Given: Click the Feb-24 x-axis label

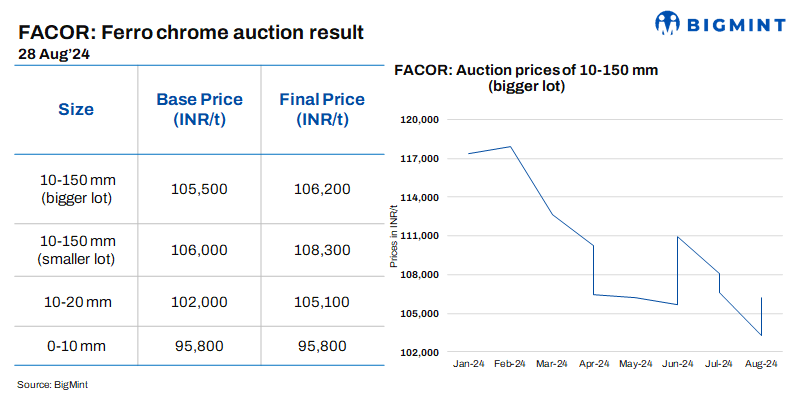Looking at the screenshot, I should click(x=512, y=363).
